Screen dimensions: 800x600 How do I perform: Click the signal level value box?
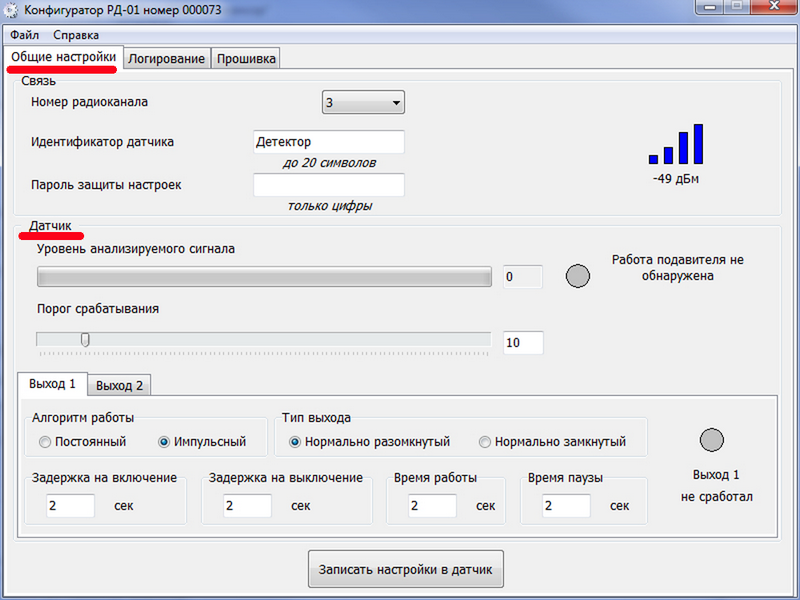[523, 277]
